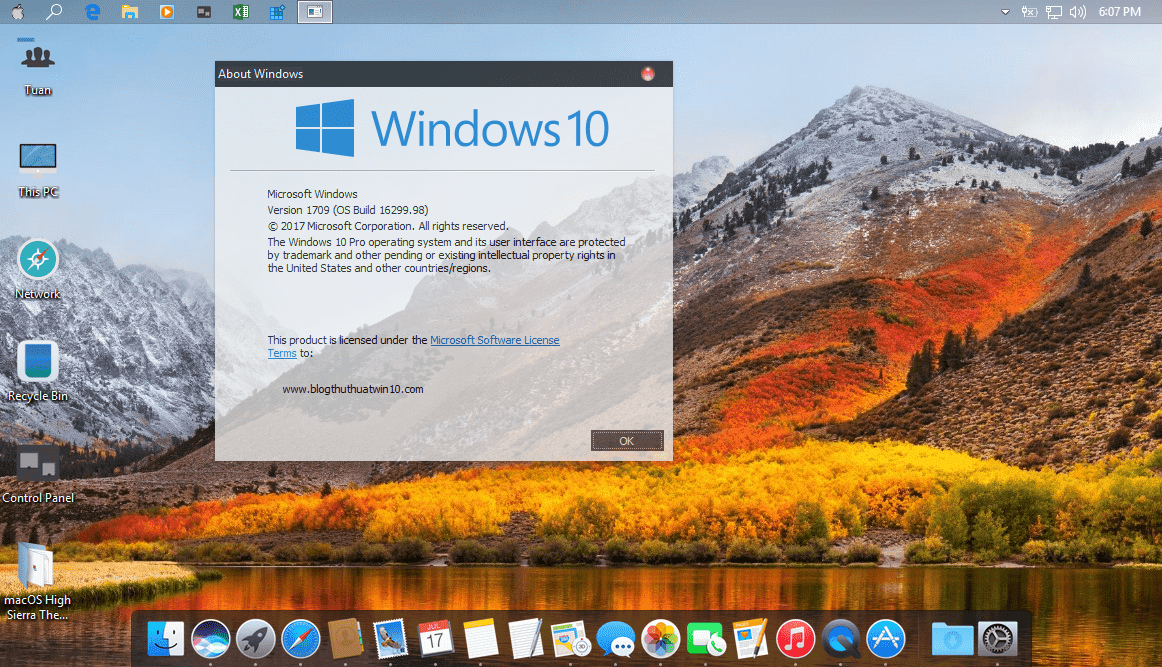
Task: Select the This PC desktop icon
Action: [38, 170]
